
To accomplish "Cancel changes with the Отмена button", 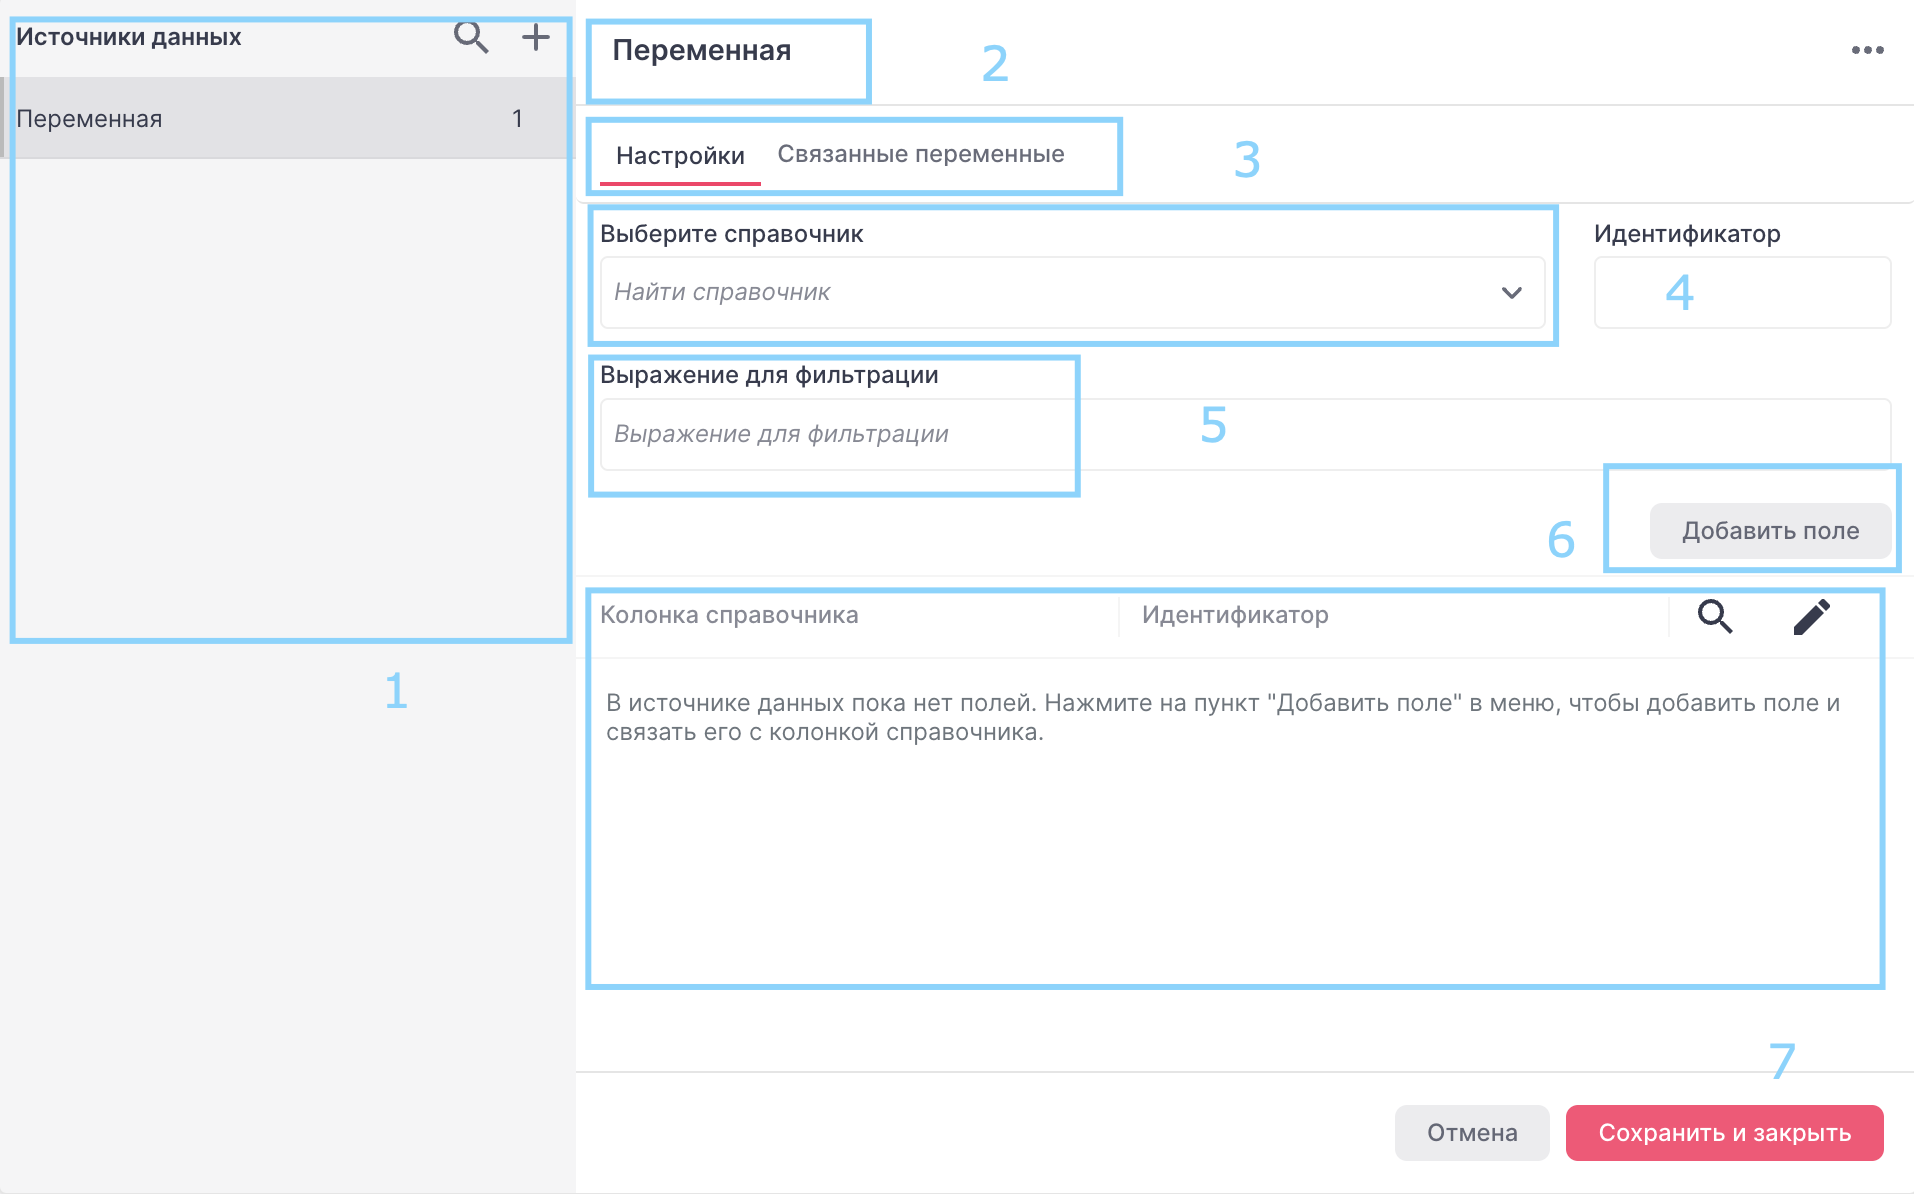I will (x=1471, y=1133).
